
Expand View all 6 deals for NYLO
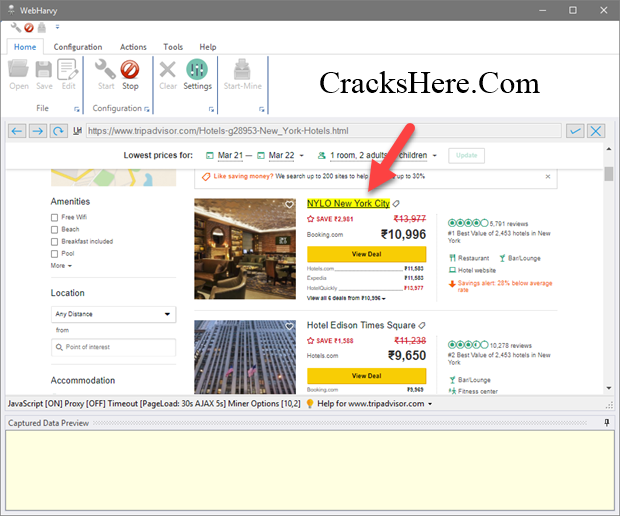pyautogui.click(x=346, y=298)
